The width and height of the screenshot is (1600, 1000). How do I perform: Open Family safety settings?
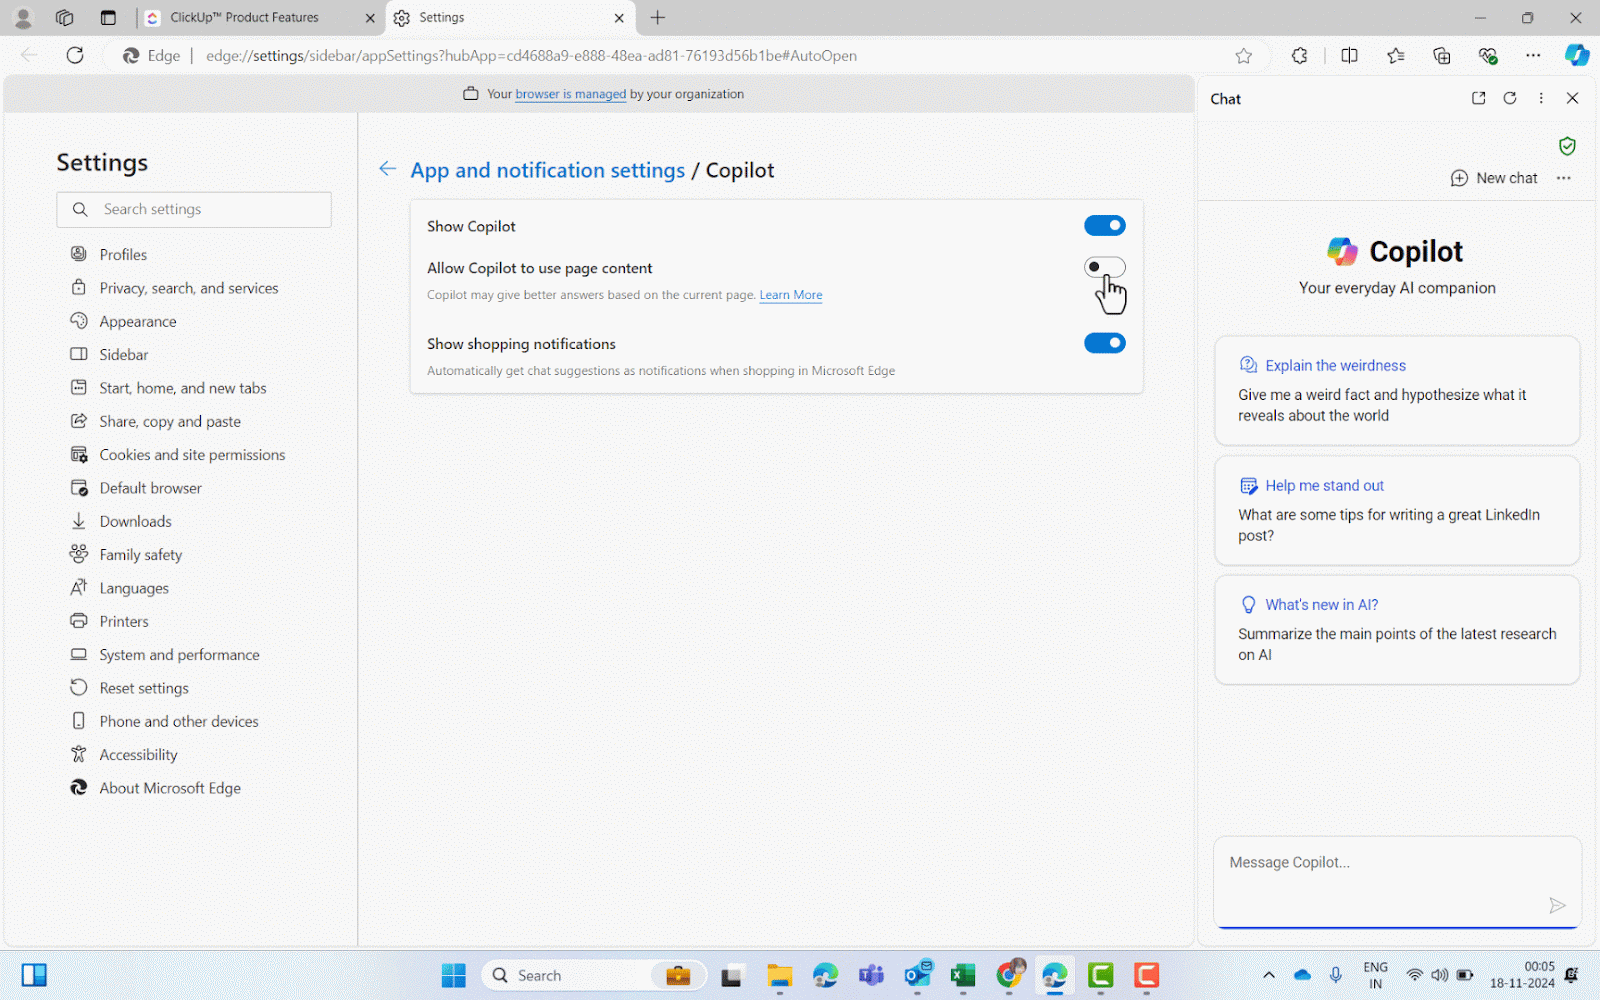(141, 555)
